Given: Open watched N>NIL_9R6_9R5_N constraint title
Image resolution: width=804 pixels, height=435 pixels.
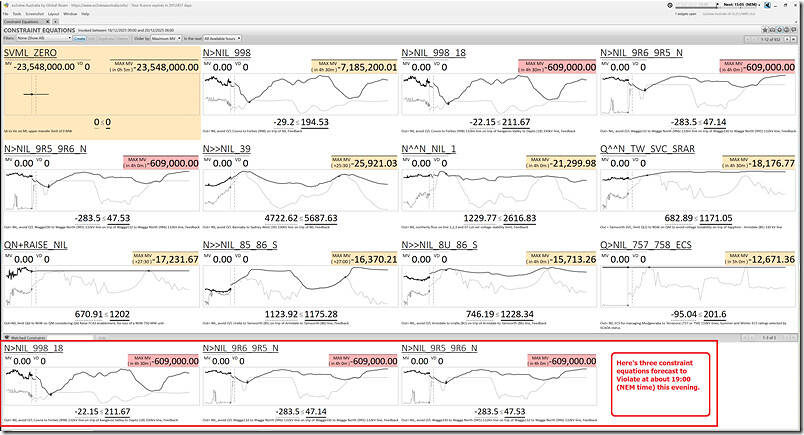Looking at the screenshot, I should [x=240, y=348].
